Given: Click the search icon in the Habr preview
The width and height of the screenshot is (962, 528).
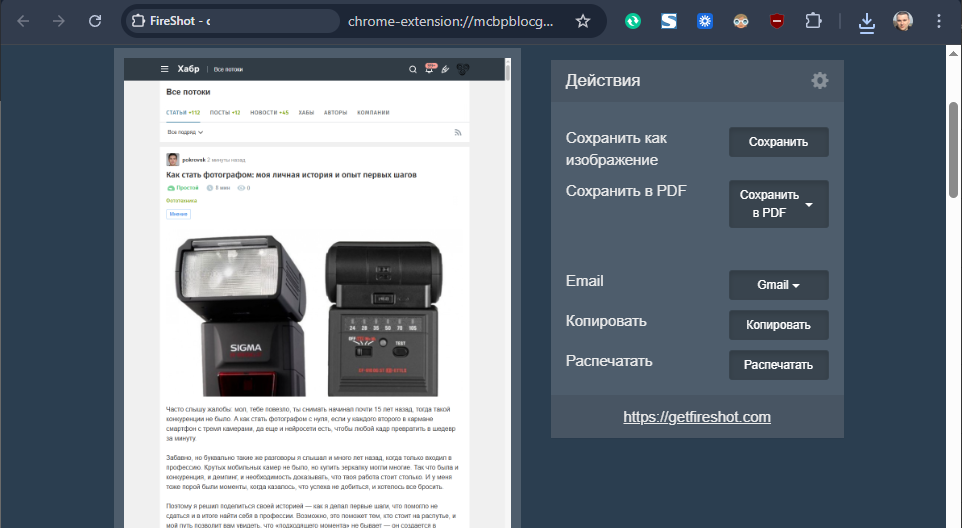Looking at the screenshot, I should tap(413, 69).
